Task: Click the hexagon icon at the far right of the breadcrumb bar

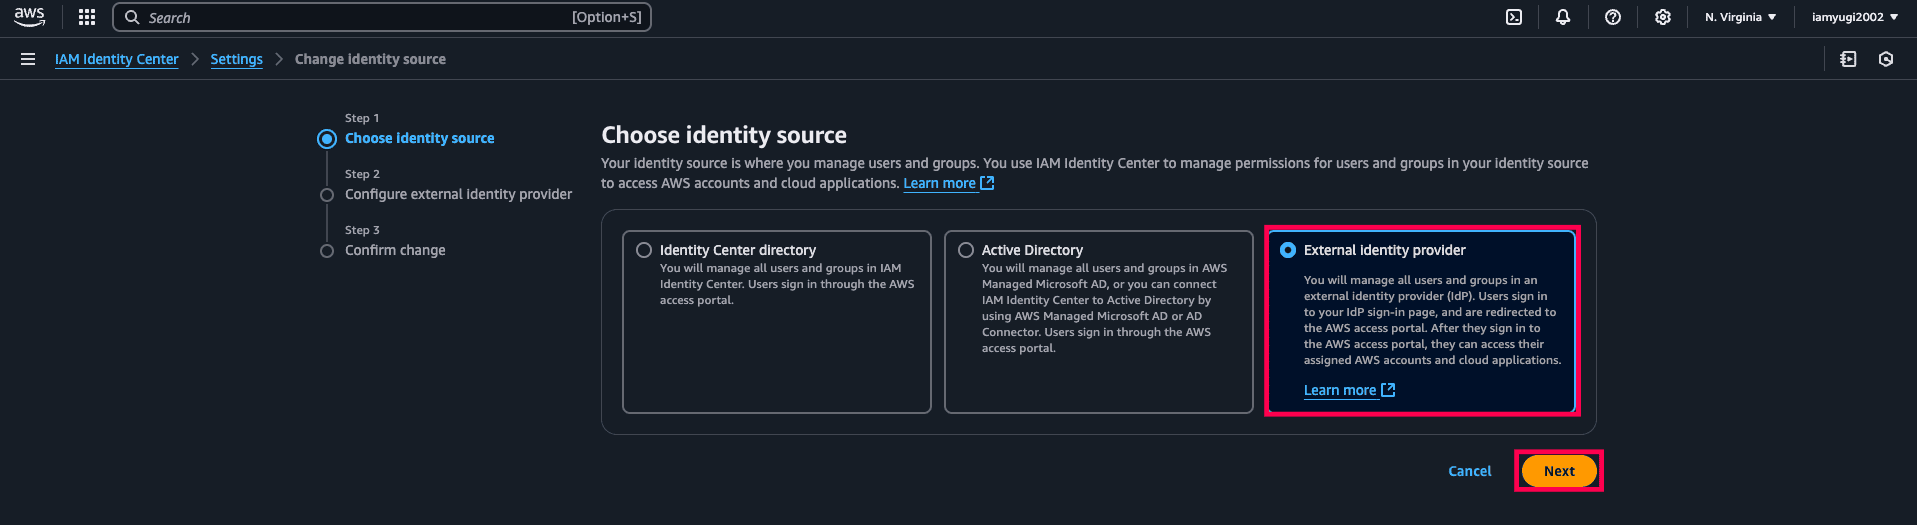Action: tap(1886, 59)
